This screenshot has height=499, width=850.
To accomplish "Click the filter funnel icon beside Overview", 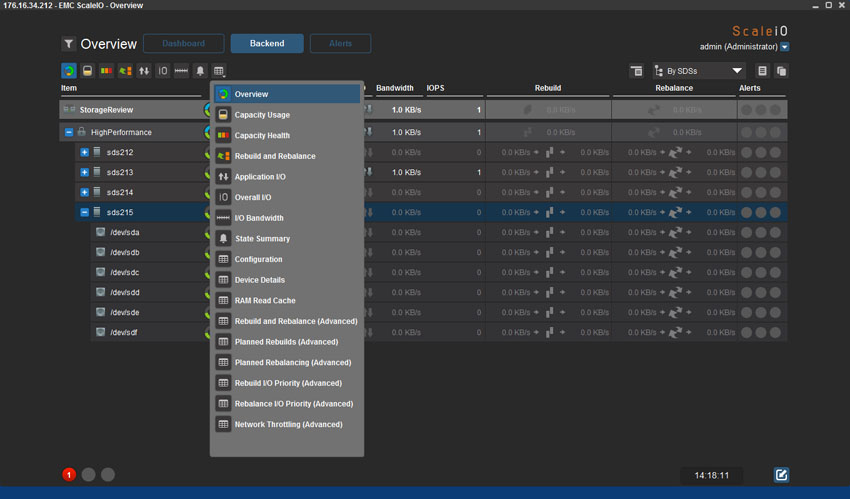I will (69, 44).
